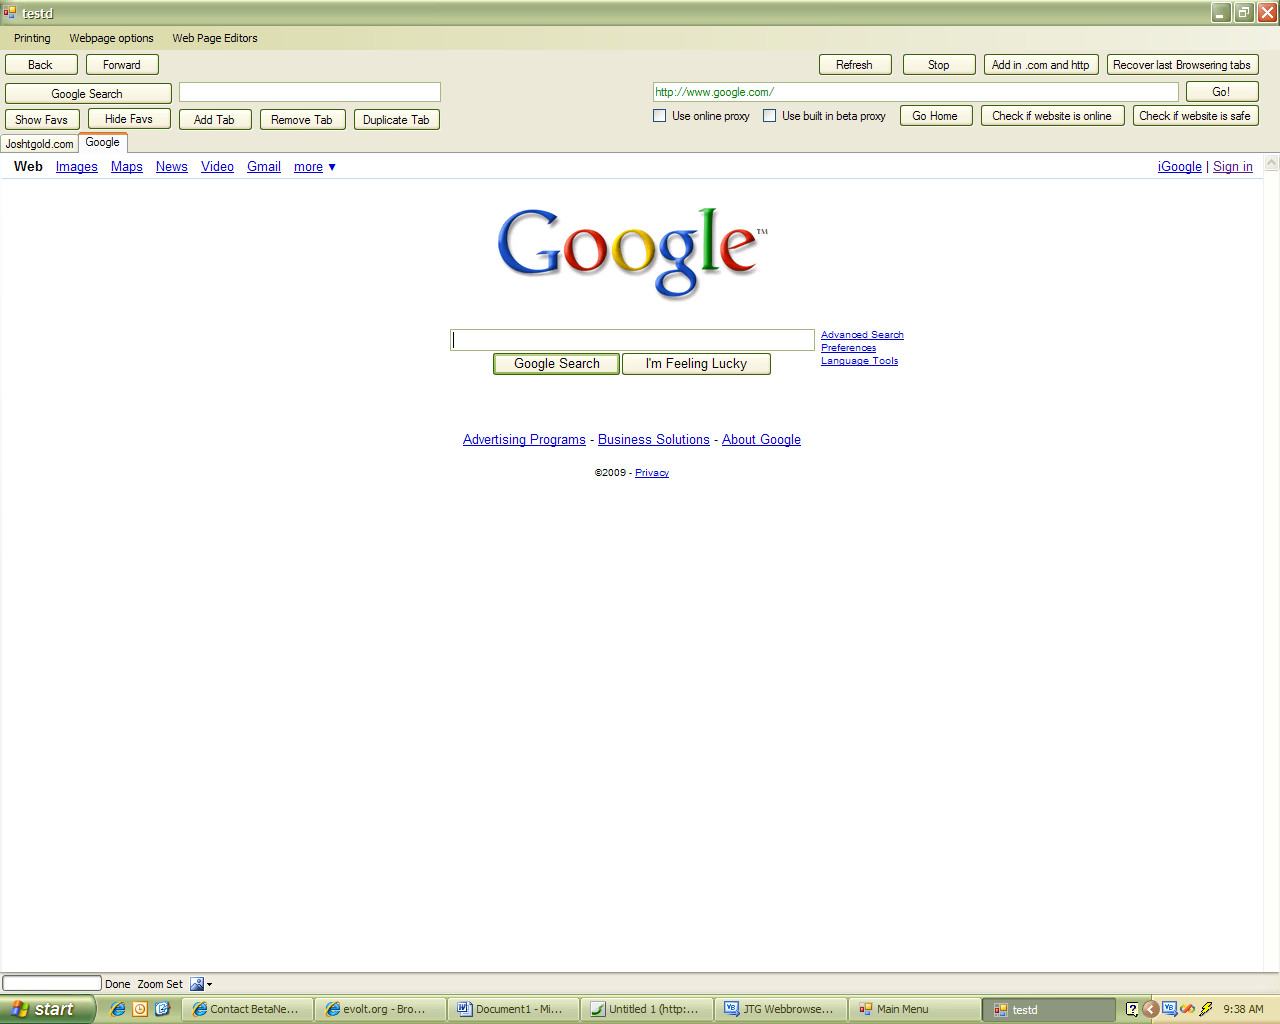Viewport: 1280px width, 1024px height.
Task: Click the page's Google Search button
Action: 557,364
